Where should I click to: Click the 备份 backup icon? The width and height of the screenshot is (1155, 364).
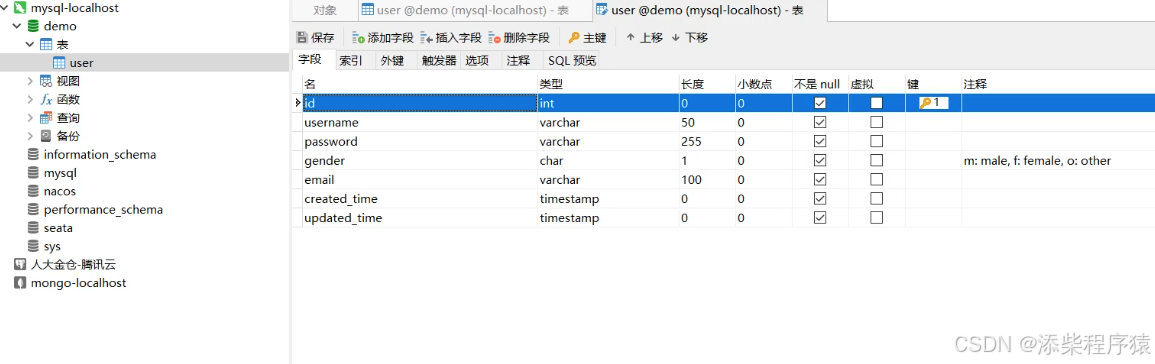tap(46, 136)
